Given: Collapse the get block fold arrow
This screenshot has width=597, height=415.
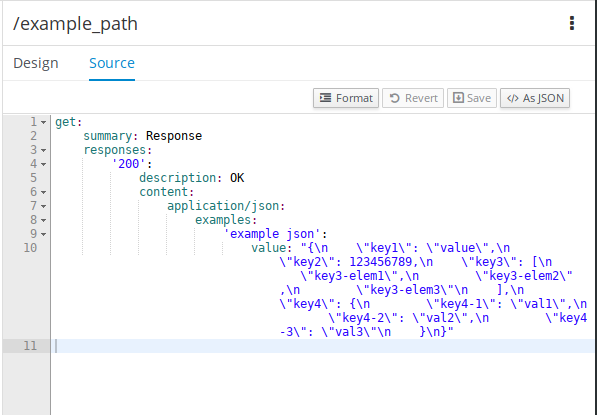Looking at the screenshot, I should tap(43, 123).
